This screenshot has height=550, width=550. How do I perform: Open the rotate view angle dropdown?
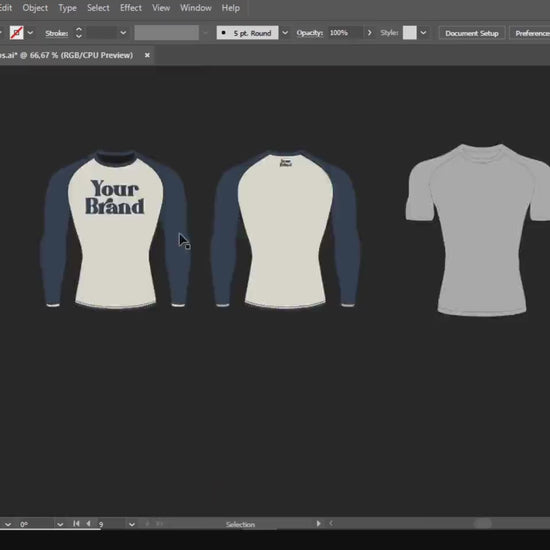coord(60,524)
